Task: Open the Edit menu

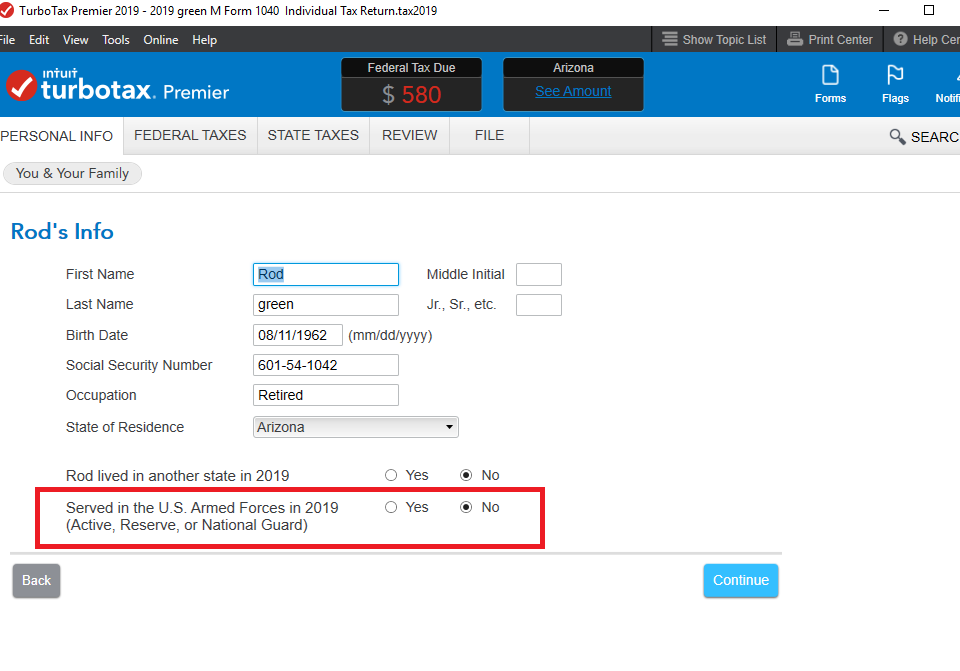Action: point(39,40)
